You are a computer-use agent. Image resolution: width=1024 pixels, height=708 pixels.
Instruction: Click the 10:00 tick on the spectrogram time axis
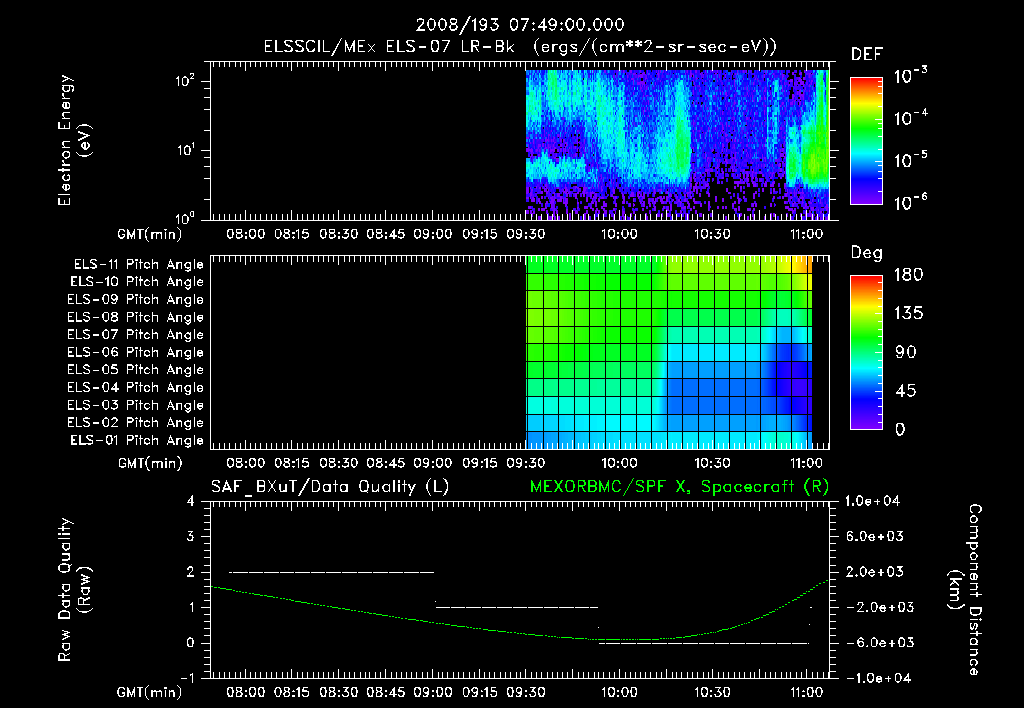[x=619, y=234]
